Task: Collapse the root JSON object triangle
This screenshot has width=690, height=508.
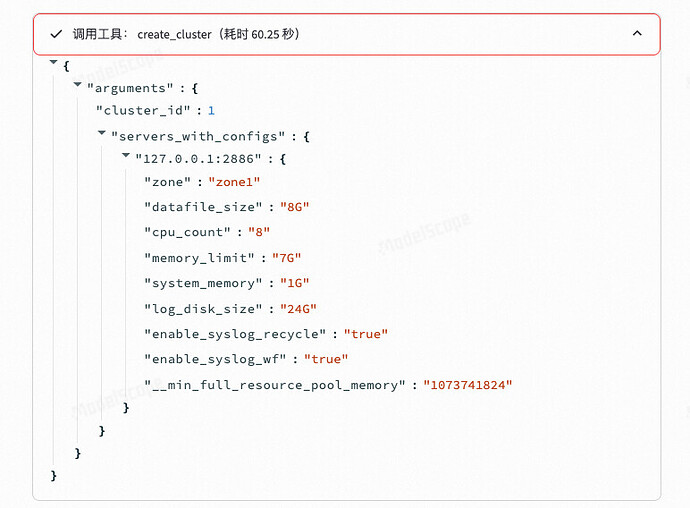Action: (x=54, y=62)
